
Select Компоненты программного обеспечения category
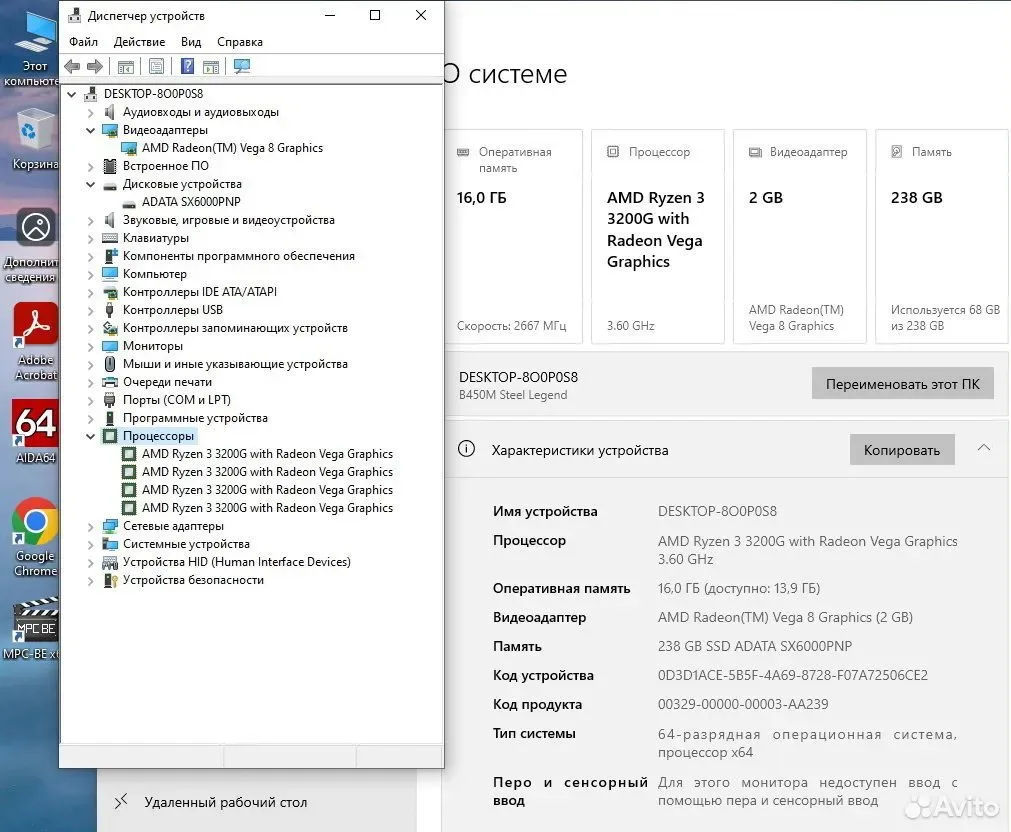(239, 256)
